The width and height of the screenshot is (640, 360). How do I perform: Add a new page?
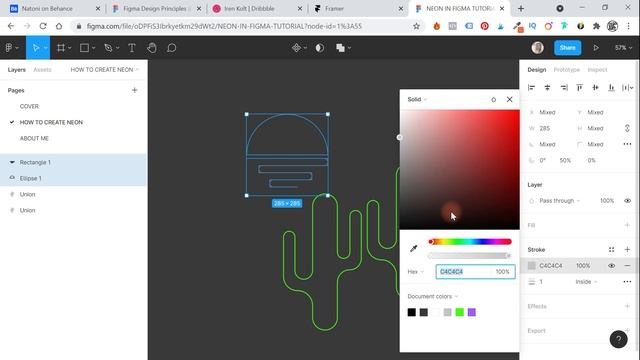135,90
